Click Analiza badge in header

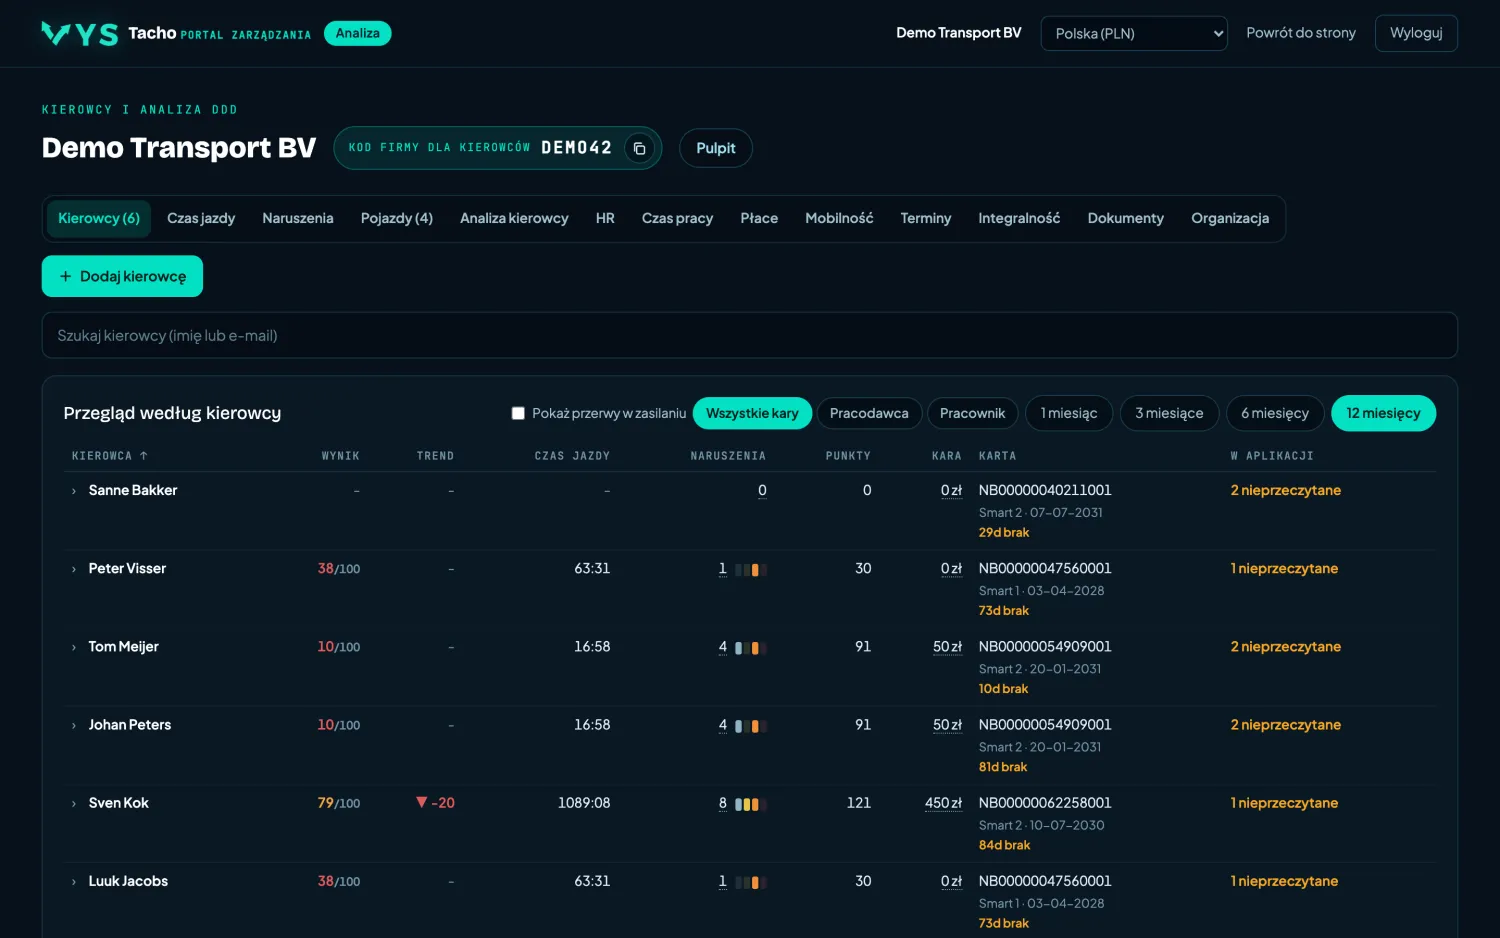point(357,33)
